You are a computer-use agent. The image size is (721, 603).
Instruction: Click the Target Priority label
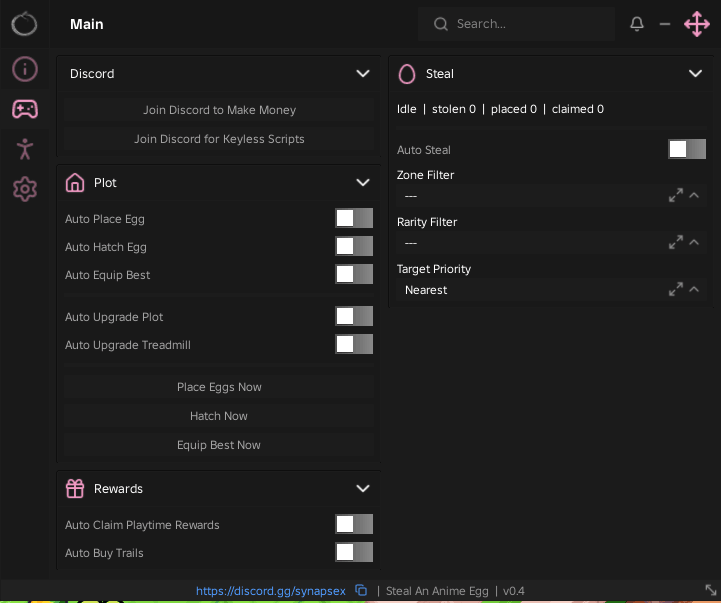(434, 269)
